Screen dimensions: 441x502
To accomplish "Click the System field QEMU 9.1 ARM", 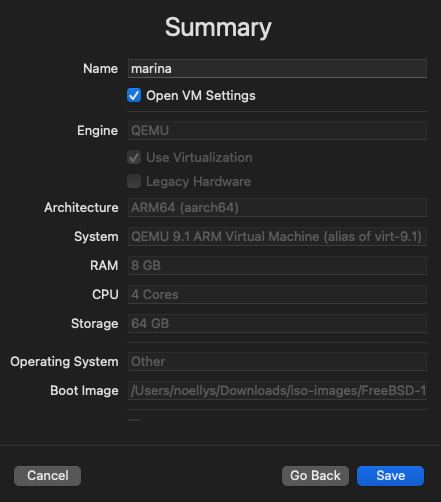I will pyautogui.click(x=277, y=237).
